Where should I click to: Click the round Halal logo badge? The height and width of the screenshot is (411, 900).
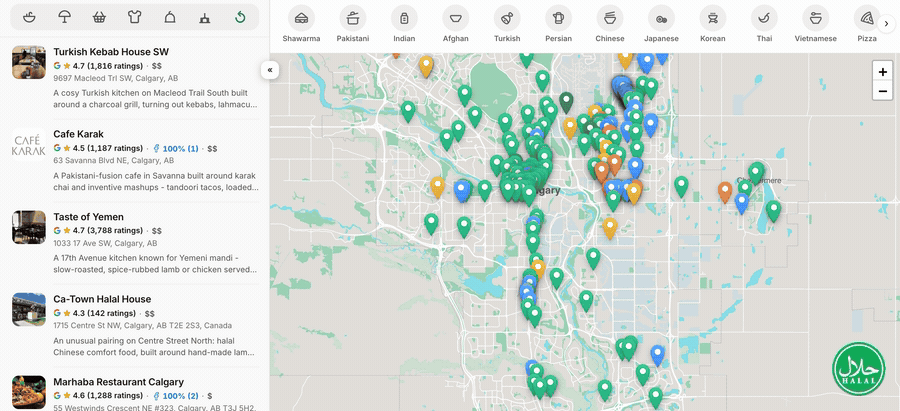point(859,369)
